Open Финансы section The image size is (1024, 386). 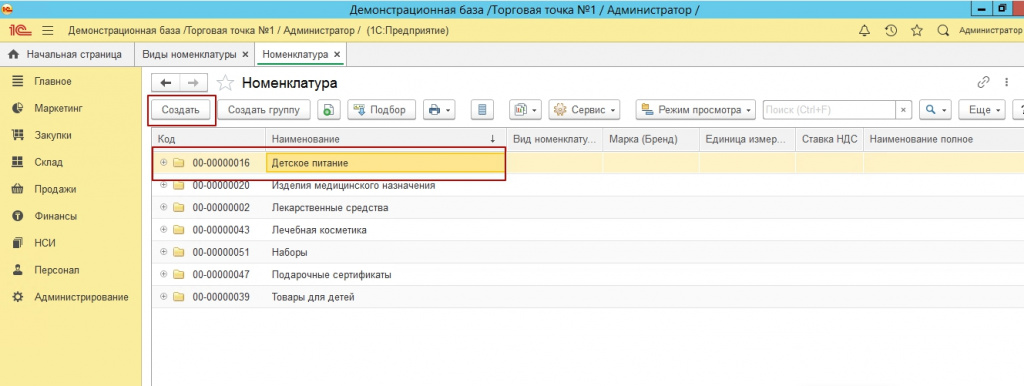pyautogui.click(x=56, y=216)
